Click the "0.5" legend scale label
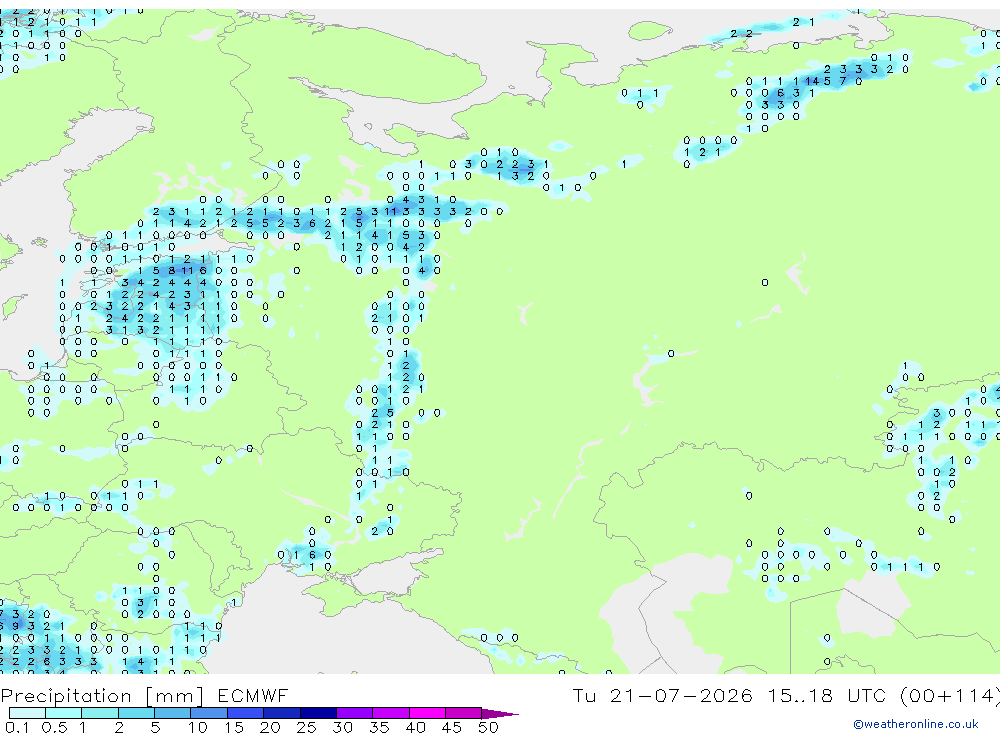 point(54,727)
